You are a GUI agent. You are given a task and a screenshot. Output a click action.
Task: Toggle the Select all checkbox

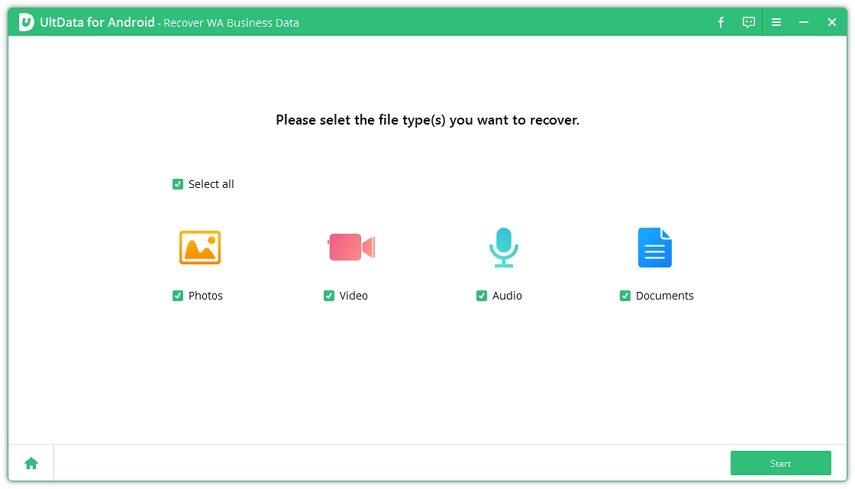pos(178,184)
